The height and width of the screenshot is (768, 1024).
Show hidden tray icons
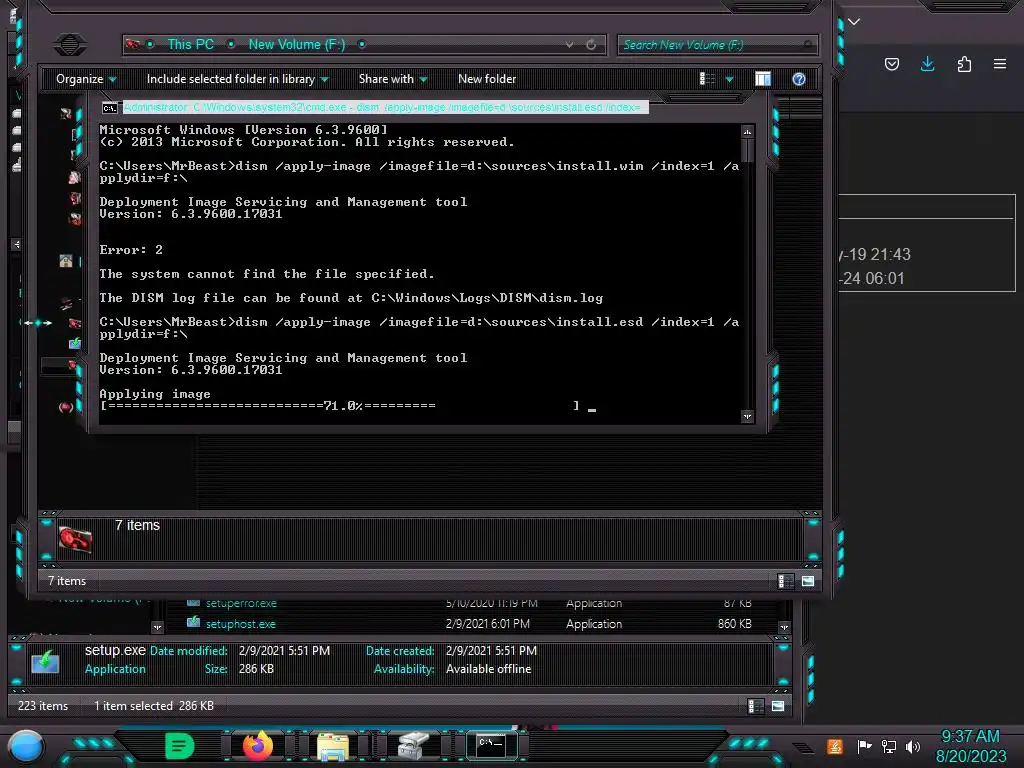(803, 747)
